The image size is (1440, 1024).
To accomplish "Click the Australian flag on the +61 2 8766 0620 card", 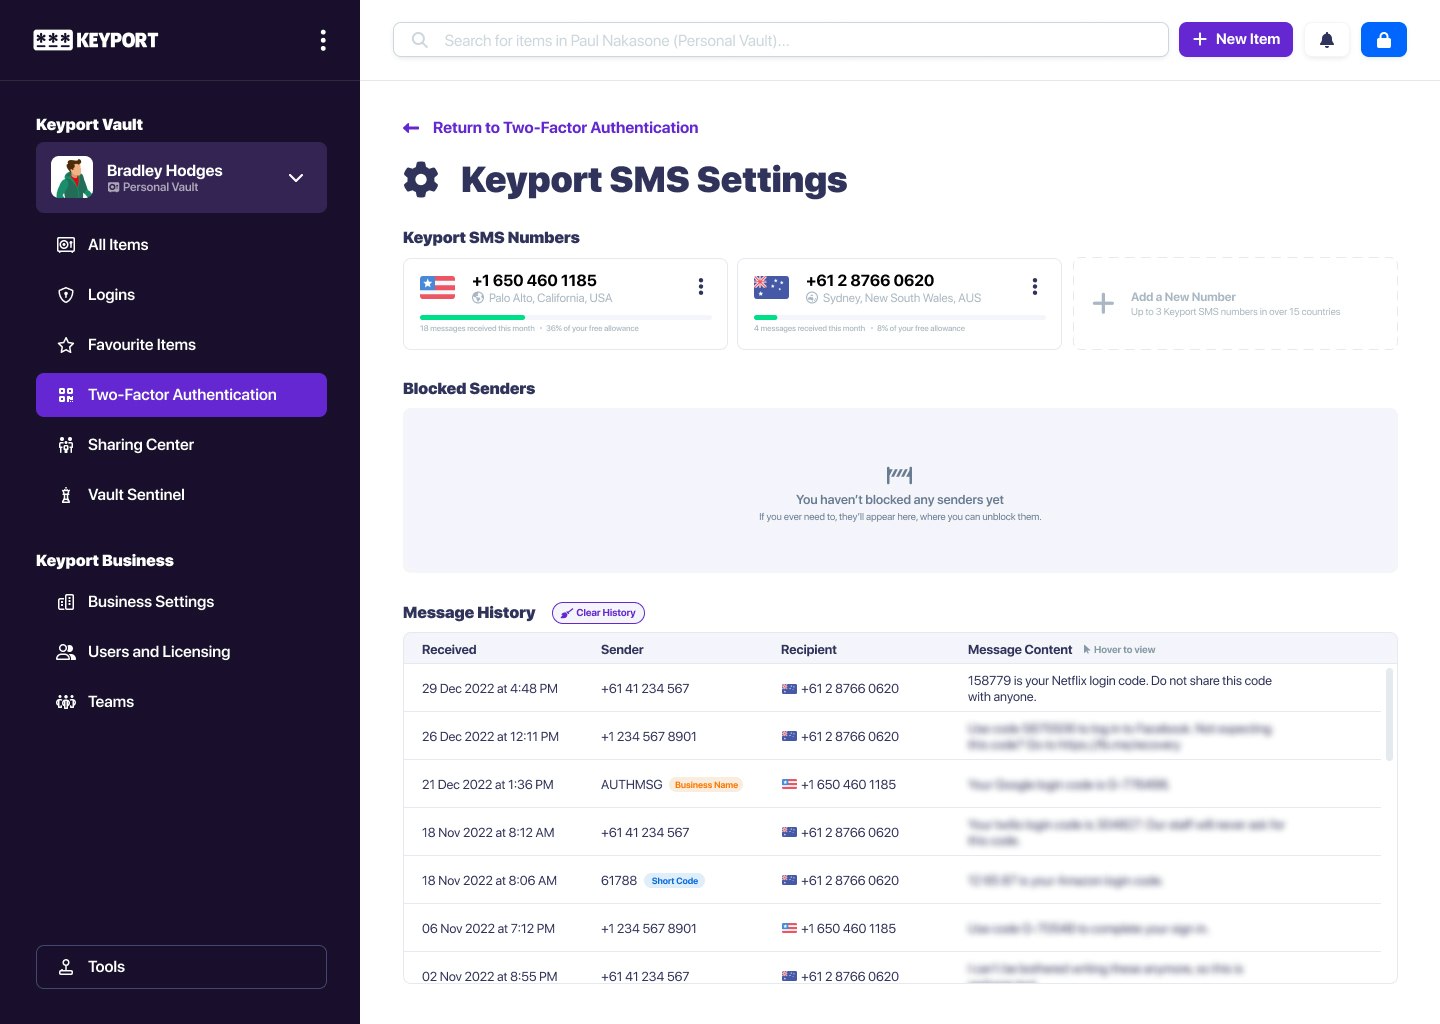I will 771,288.
